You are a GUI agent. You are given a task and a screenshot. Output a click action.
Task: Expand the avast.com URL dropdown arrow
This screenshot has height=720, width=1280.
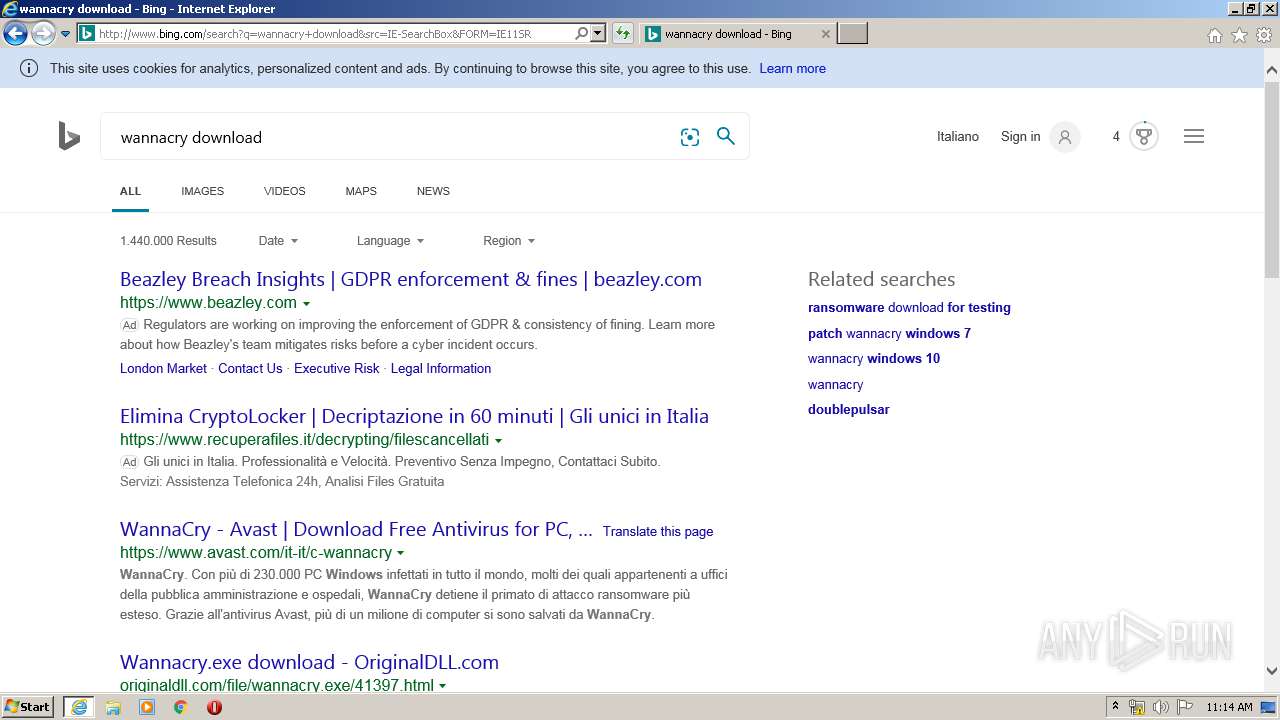[401, 553]
